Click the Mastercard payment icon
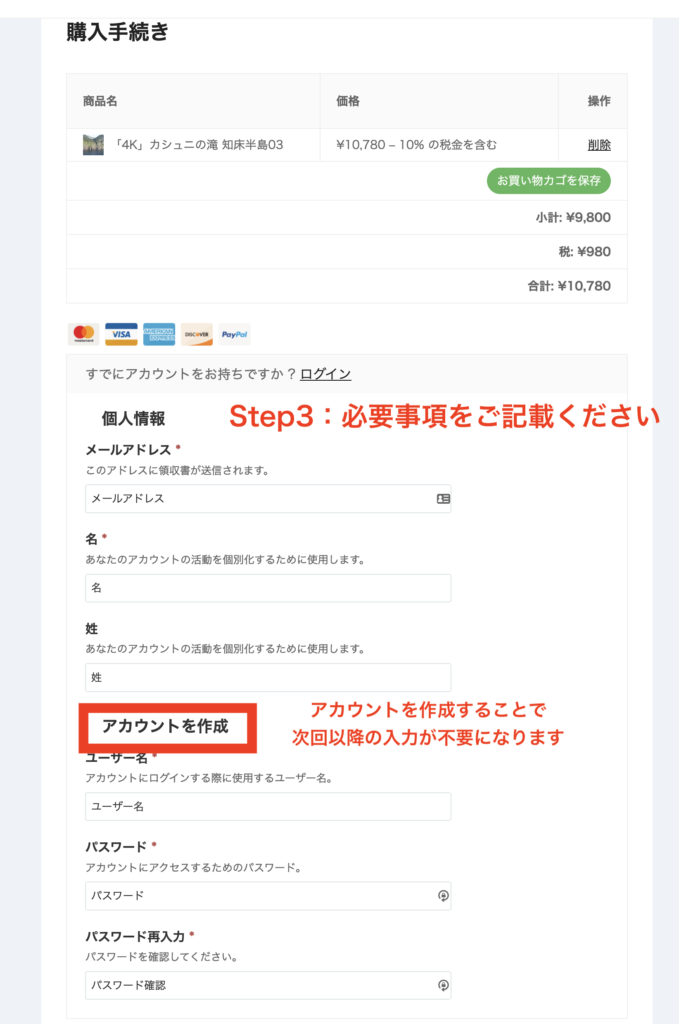The height and width of the screenshot is (1024, 679). (x=84, y=334)
